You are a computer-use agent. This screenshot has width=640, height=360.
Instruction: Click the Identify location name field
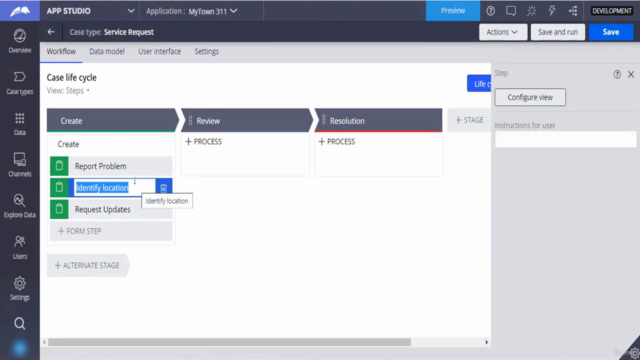[x=115, y=188]
